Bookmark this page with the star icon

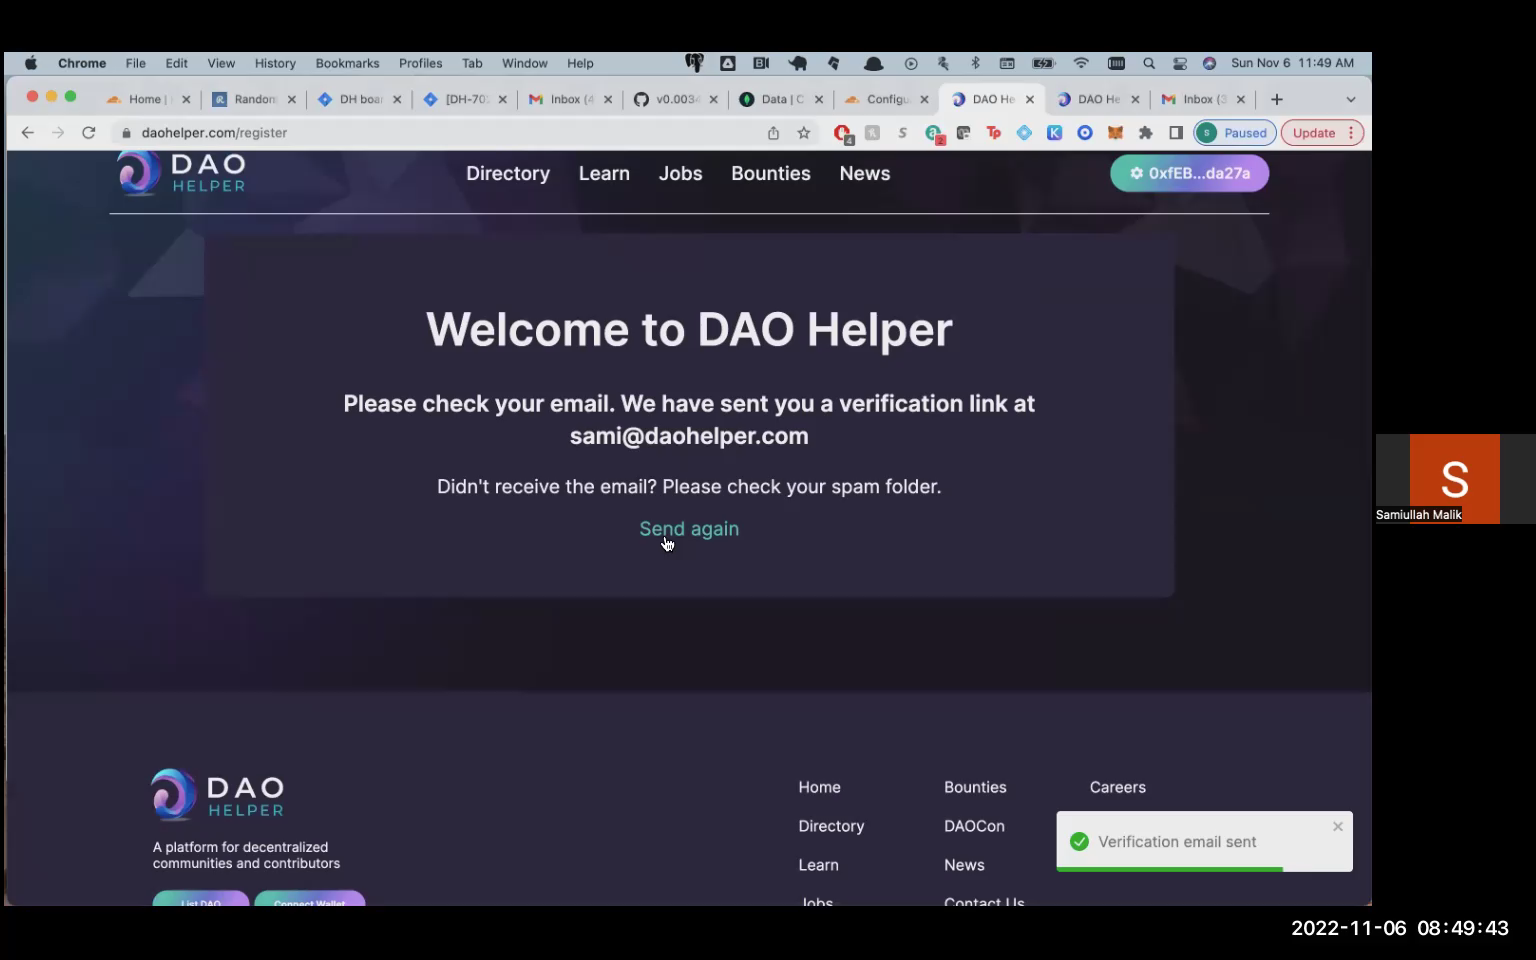[803, 133]
